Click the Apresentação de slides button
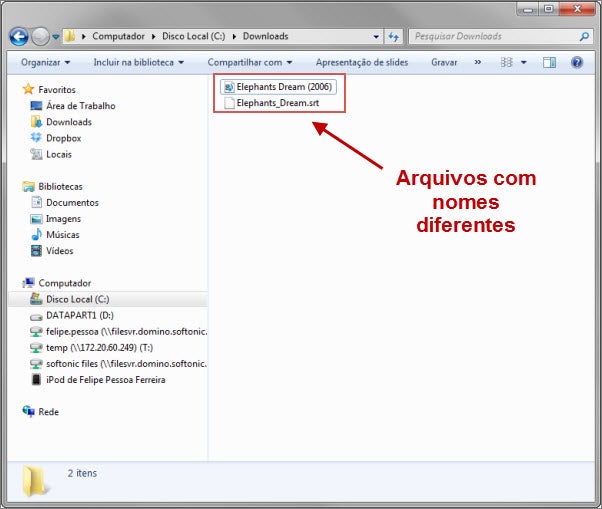 tap(362, 62)
